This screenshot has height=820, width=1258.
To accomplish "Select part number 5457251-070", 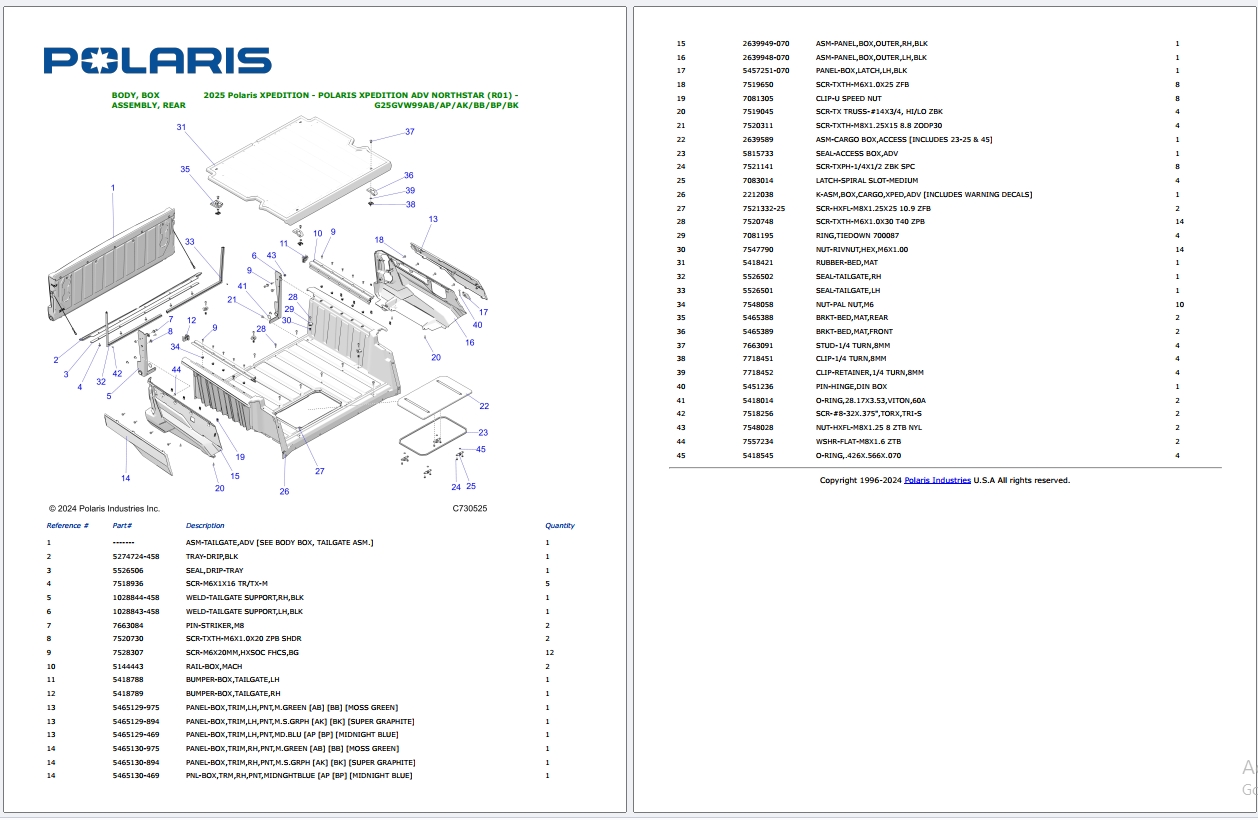I will click(x=766, y=71).
